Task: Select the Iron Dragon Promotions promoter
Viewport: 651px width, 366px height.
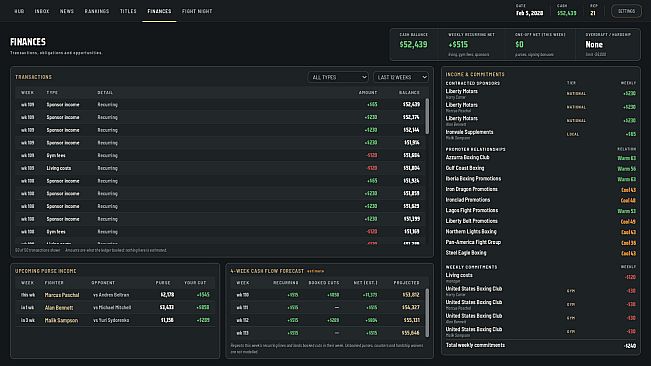Action: tap(541, 189)
